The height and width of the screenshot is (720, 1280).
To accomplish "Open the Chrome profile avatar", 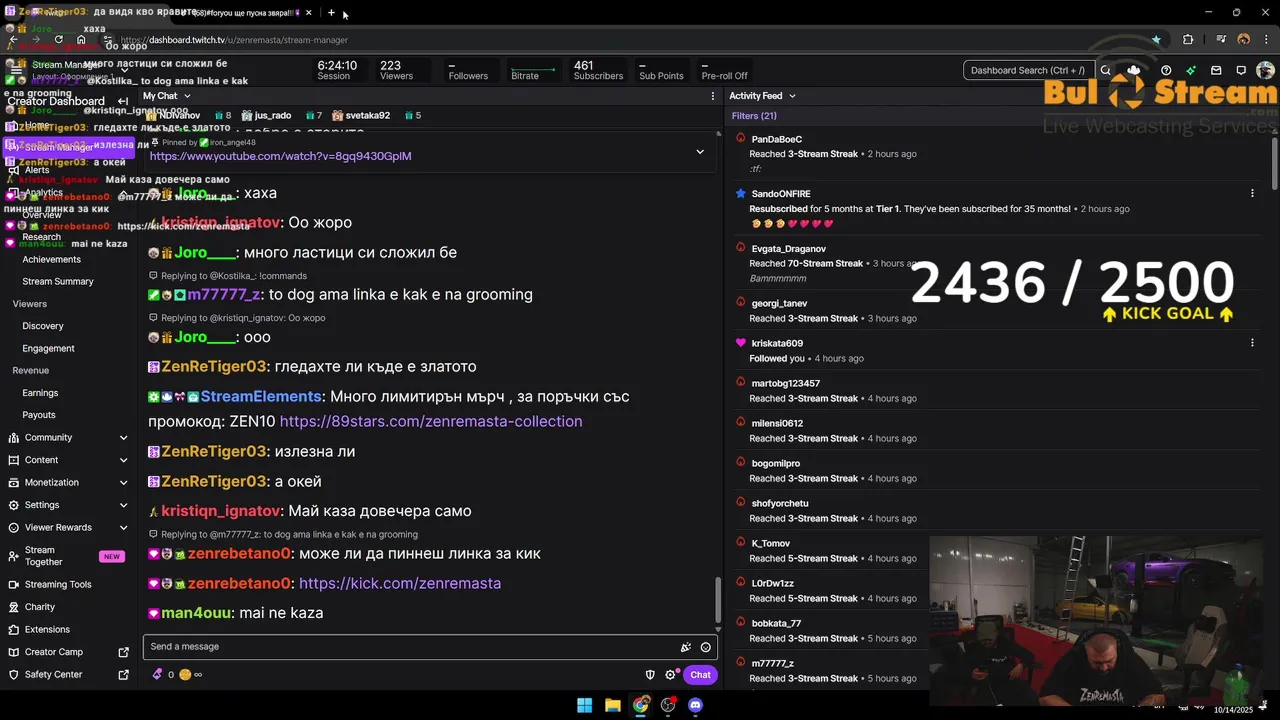I will pos(1244,40).
